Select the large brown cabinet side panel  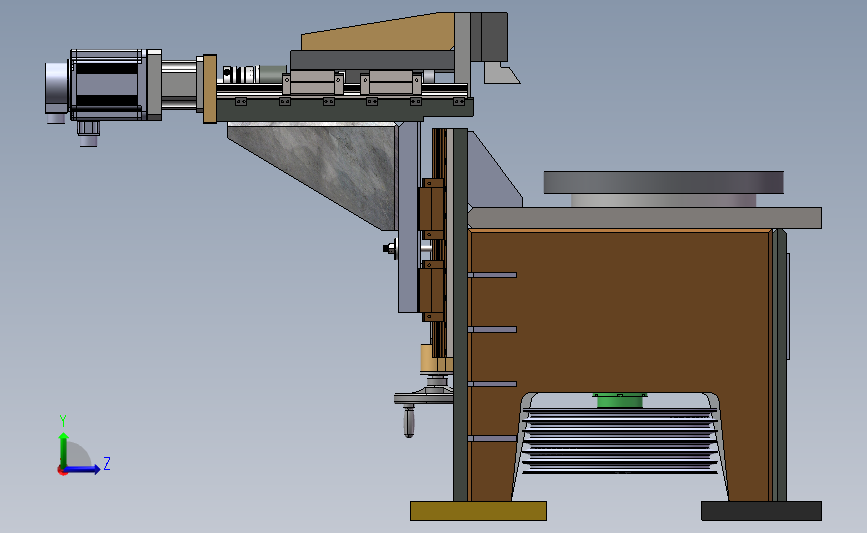click(x=619, y=310)
